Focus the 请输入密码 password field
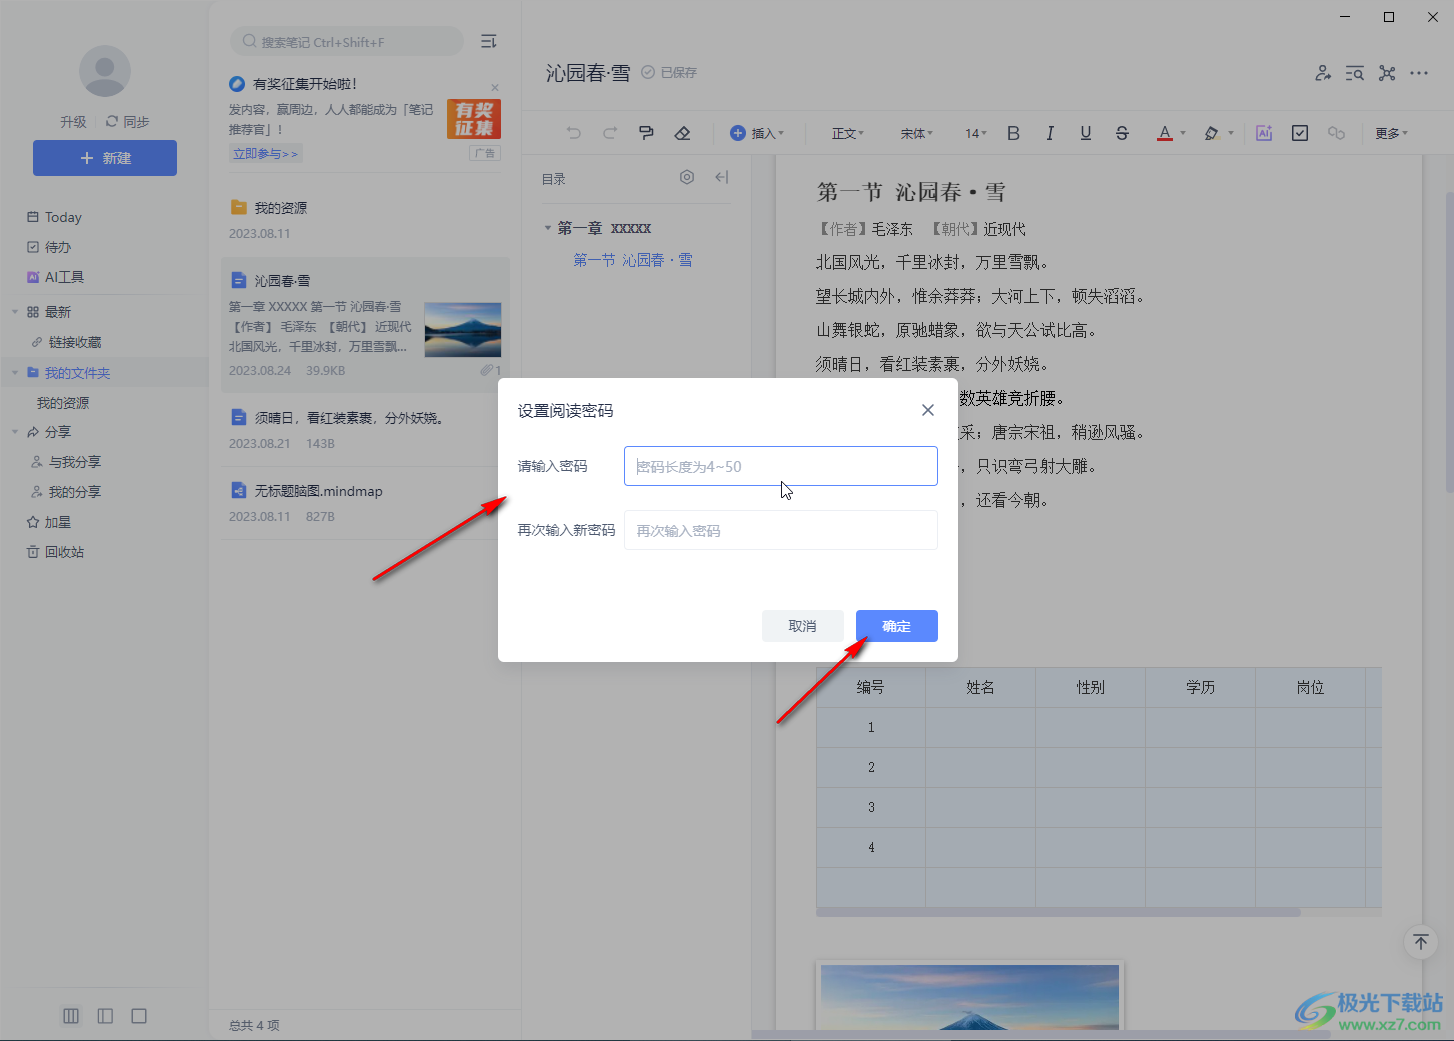1454x1041 pixels. (781, 466)
